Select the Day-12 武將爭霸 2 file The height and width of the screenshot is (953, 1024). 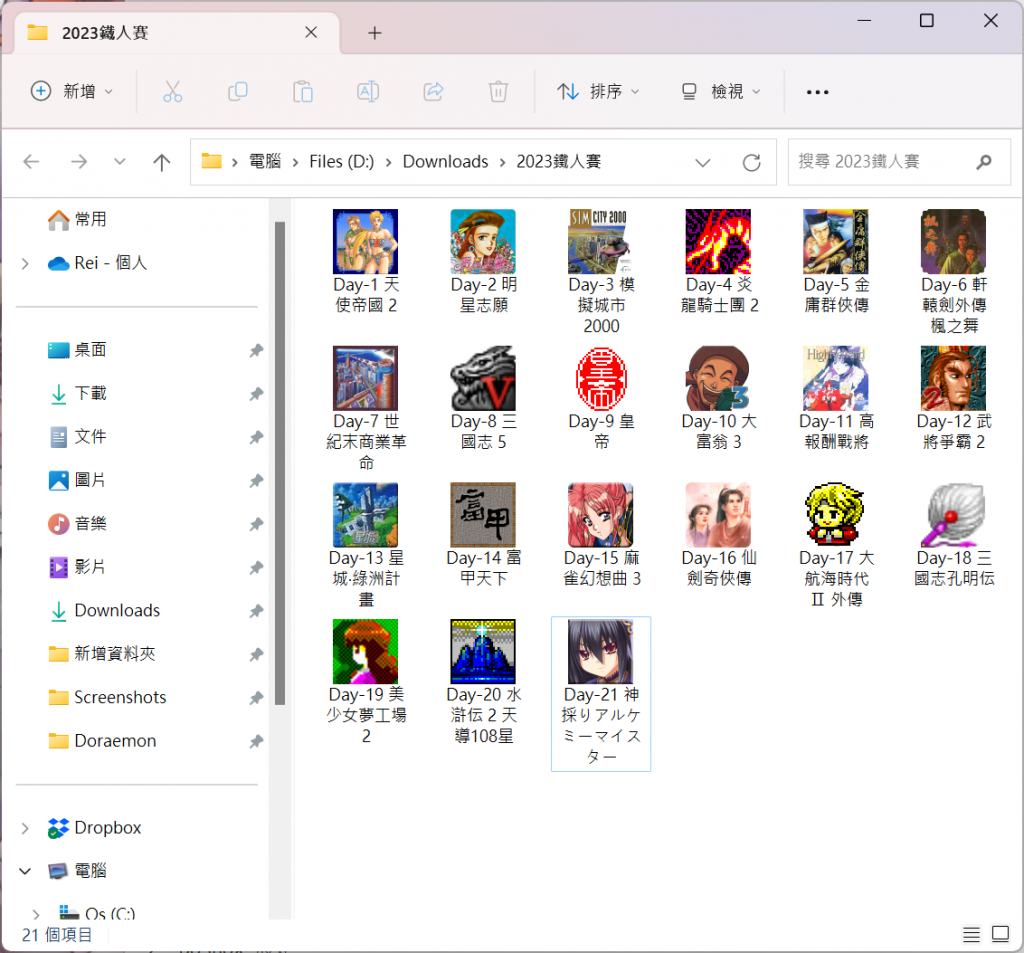(953, 398)
